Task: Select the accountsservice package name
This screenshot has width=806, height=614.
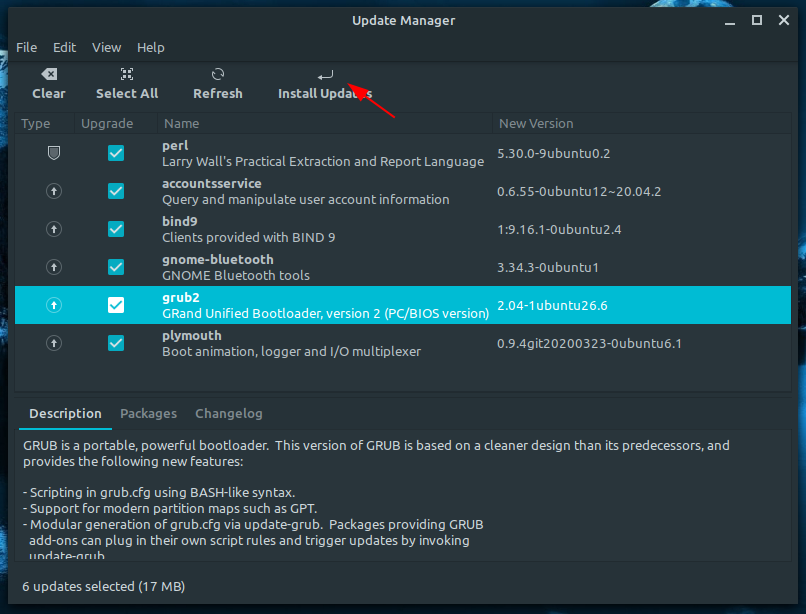Action: click(212, 184)
